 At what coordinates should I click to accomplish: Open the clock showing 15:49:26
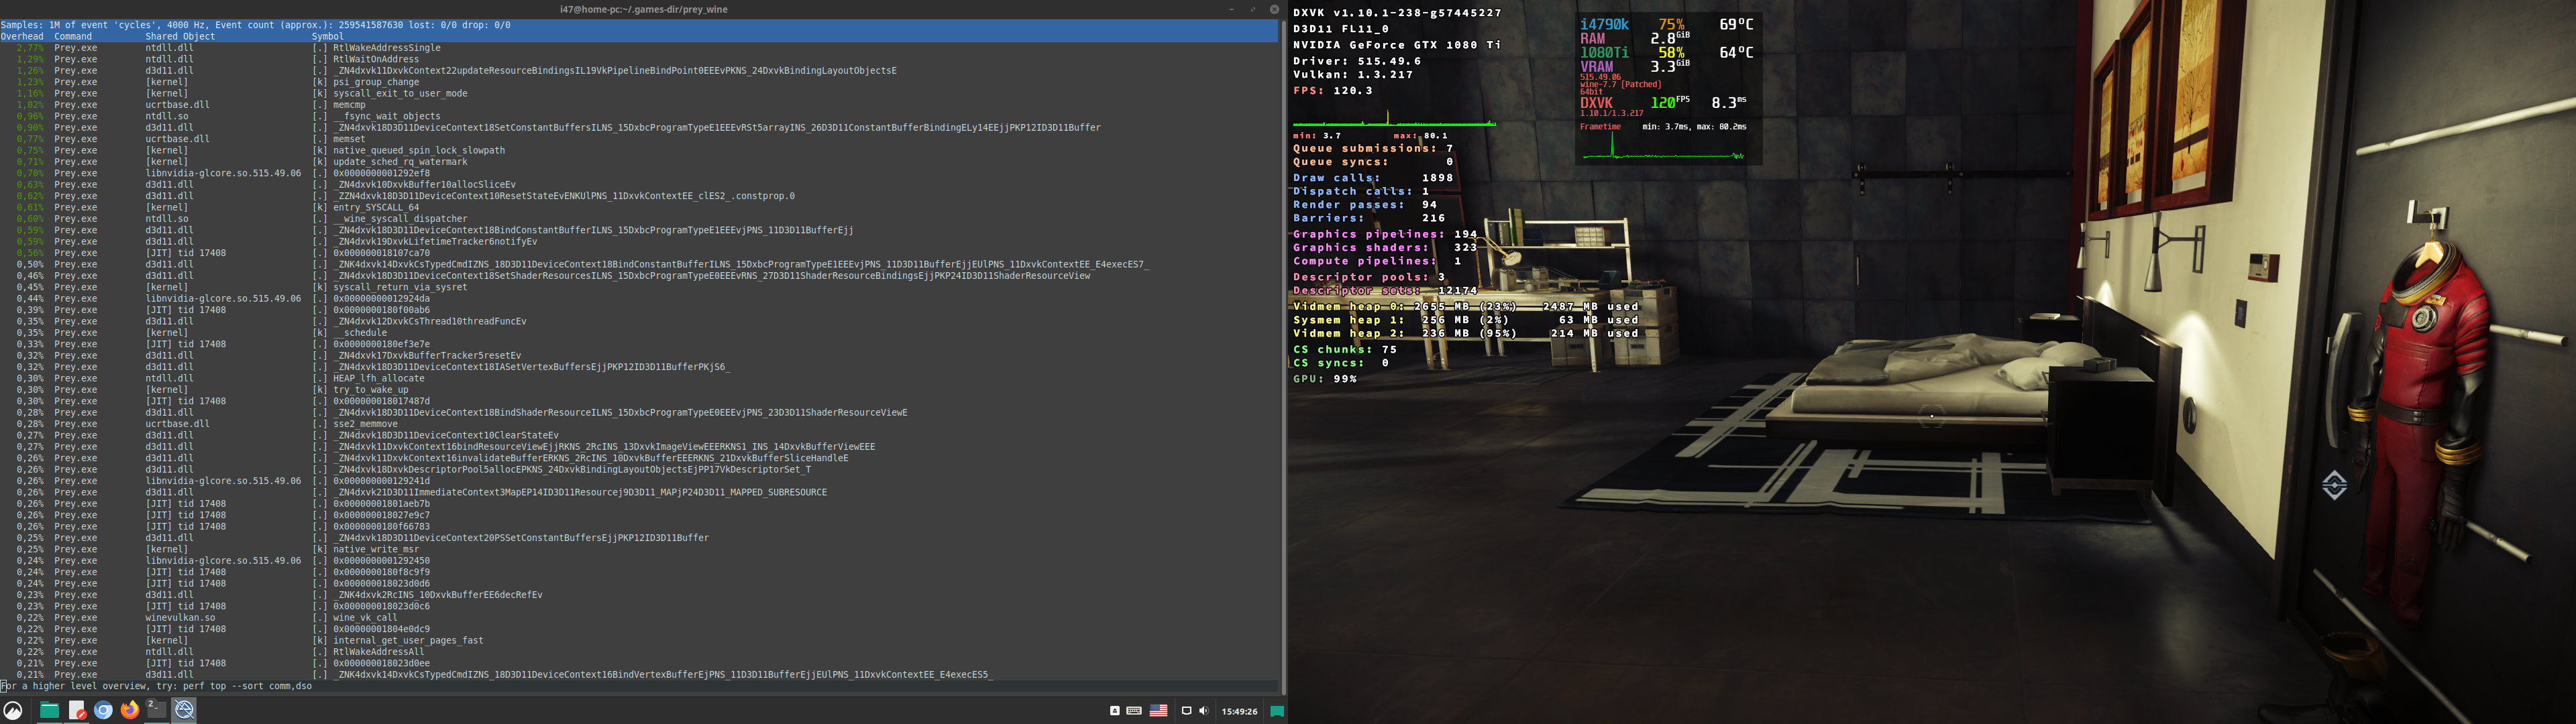point(1239,712)
